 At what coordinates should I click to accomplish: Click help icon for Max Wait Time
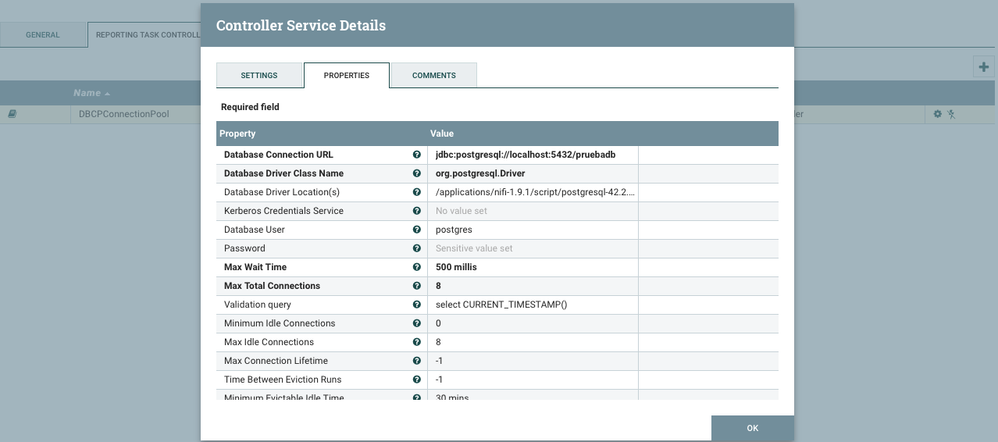(416, 267)
